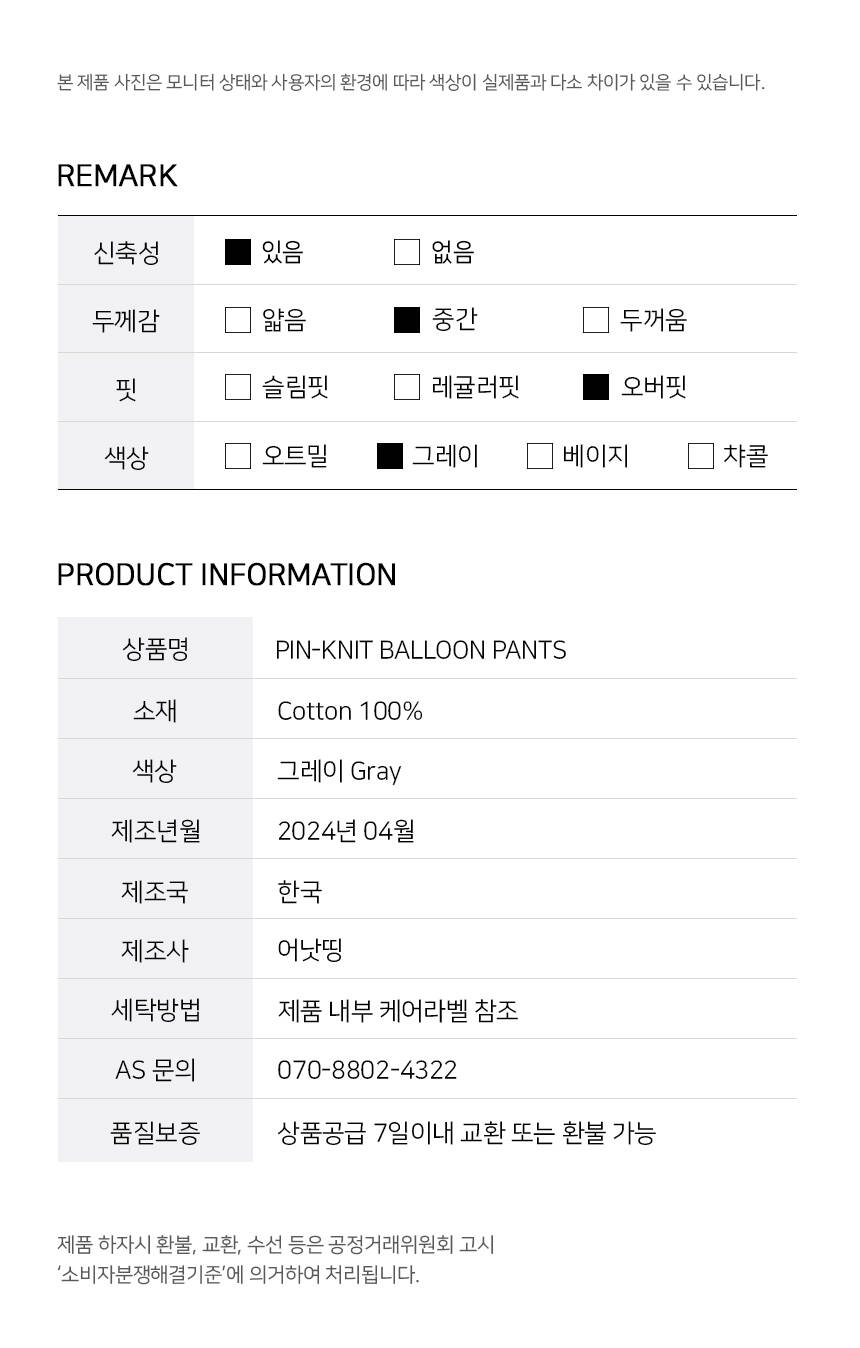This screenshot has width=860, height=1348.
Task: Tick the 두꺼움 thickness checkbox
Action: (x=596, y=320)
